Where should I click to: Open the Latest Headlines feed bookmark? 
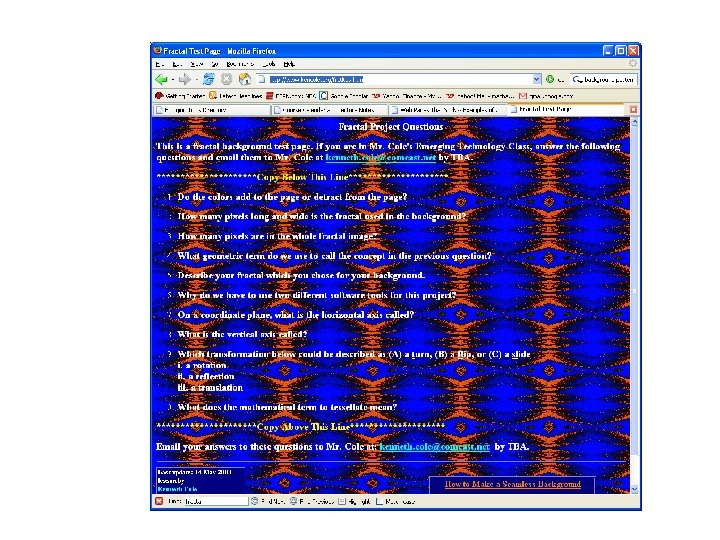click(x=236, y=96)
